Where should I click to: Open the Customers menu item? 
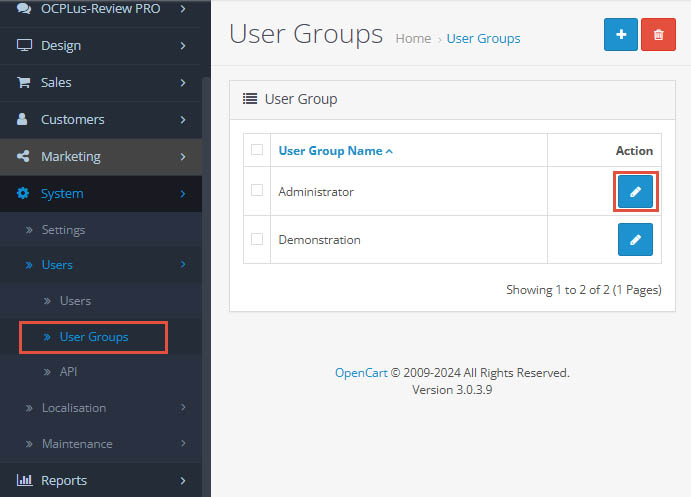point(101,120)
